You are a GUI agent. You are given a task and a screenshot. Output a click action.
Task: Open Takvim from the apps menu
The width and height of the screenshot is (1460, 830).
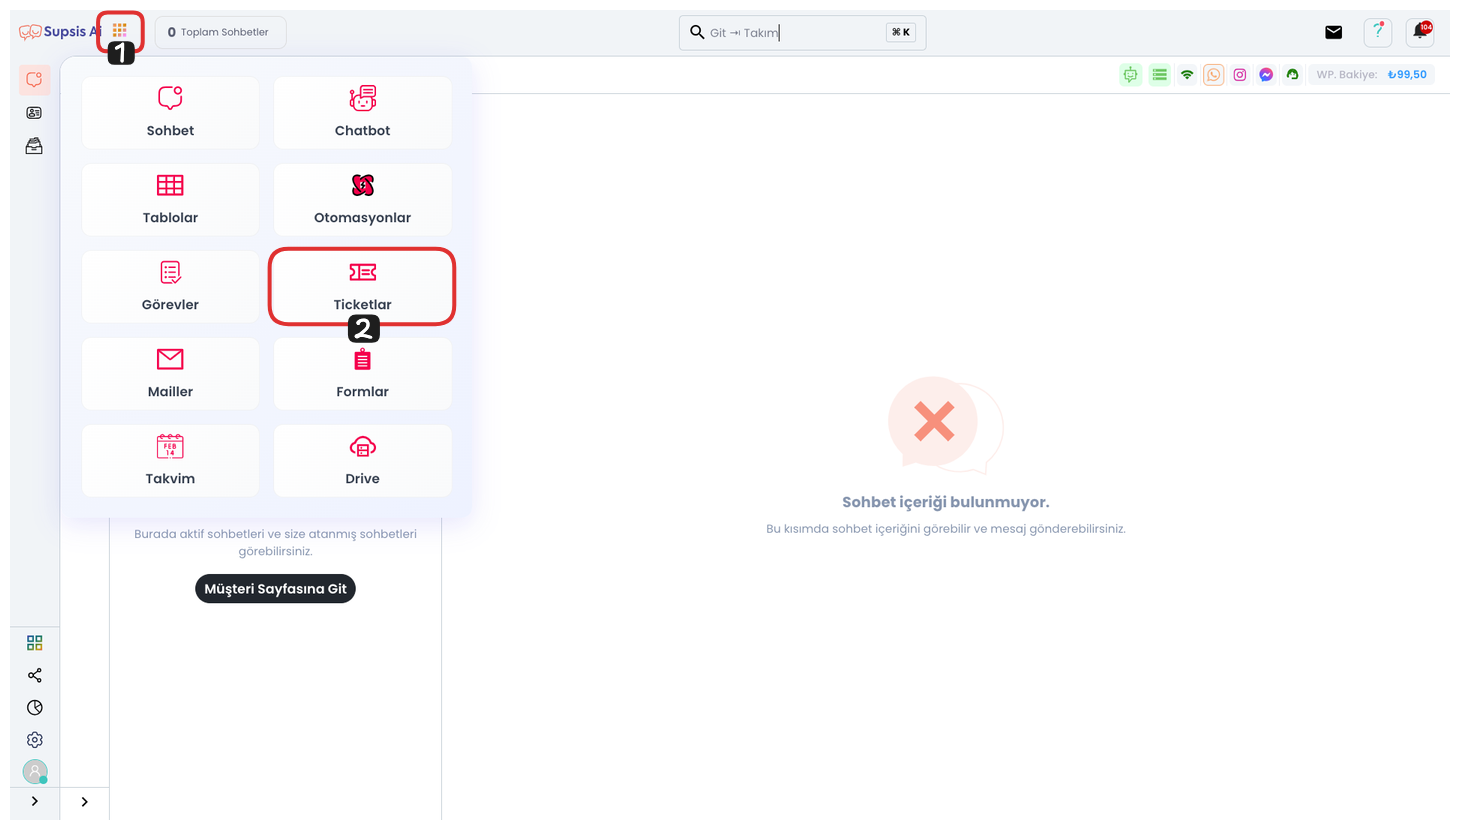[x=170, y=461]
